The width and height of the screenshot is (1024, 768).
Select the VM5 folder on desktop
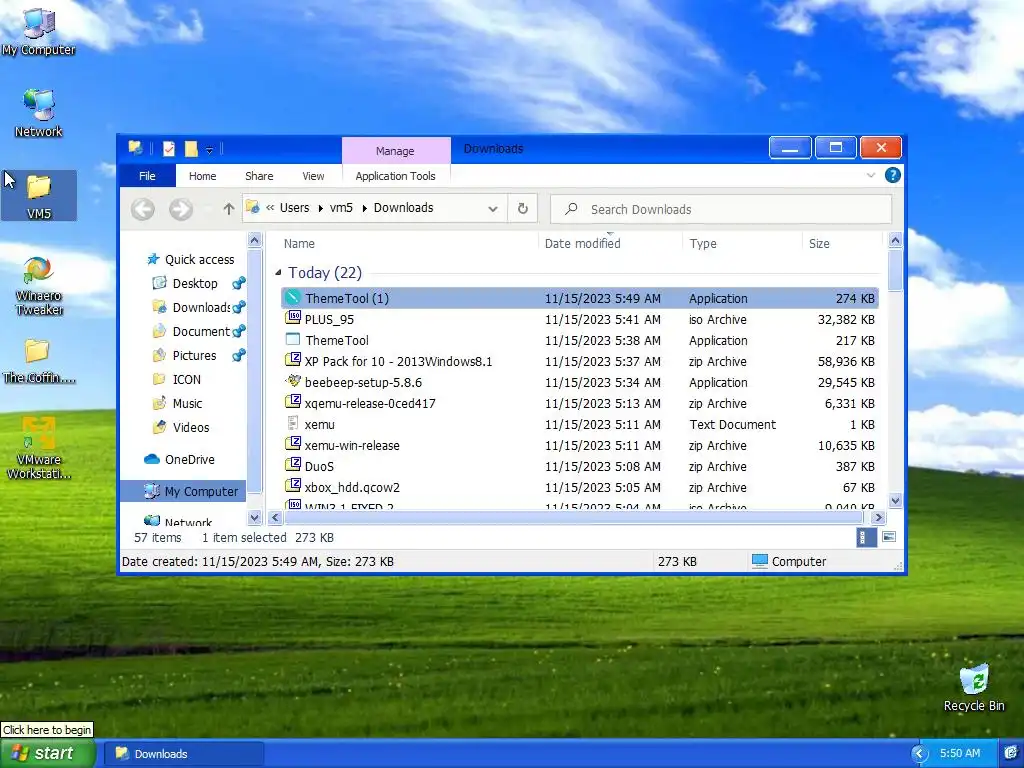39,196
